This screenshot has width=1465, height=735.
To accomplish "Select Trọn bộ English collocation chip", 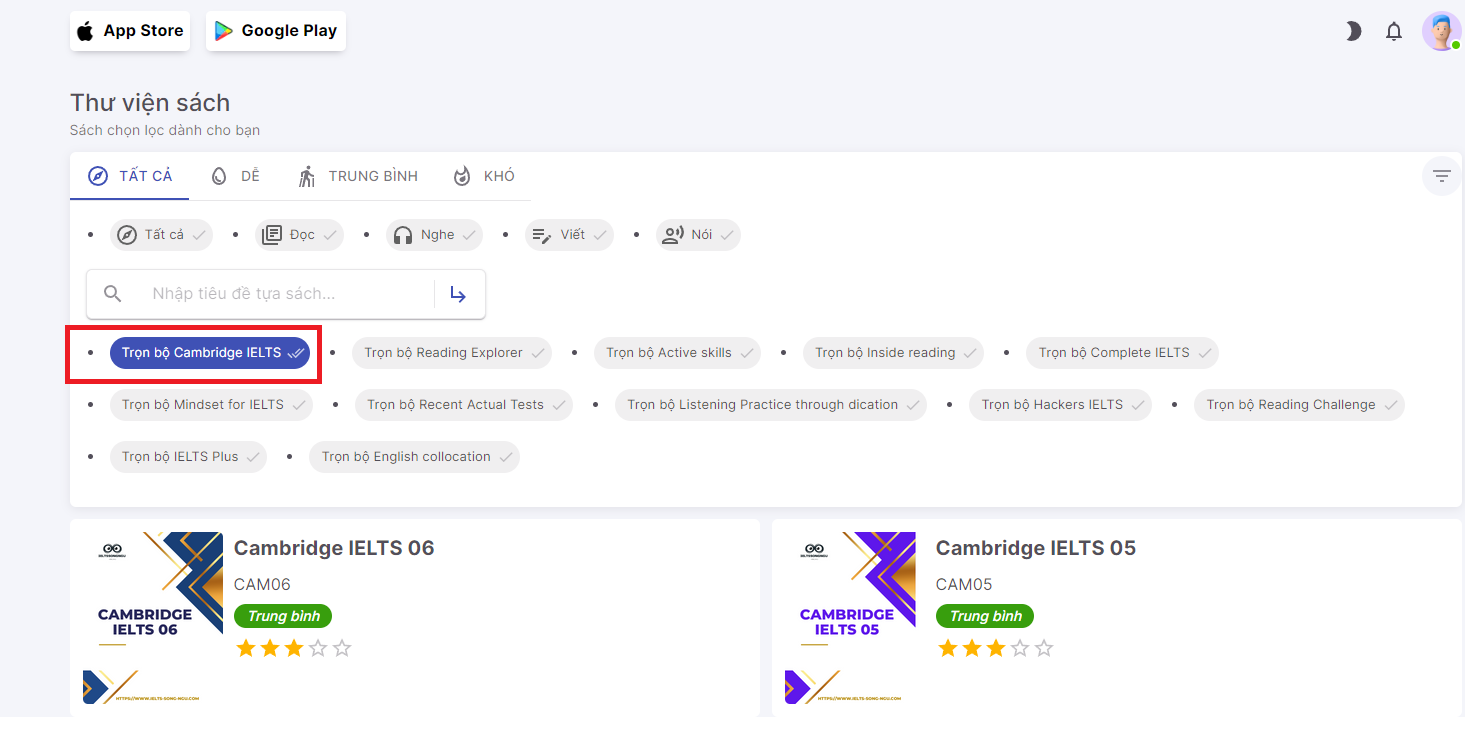I will 414,457.
